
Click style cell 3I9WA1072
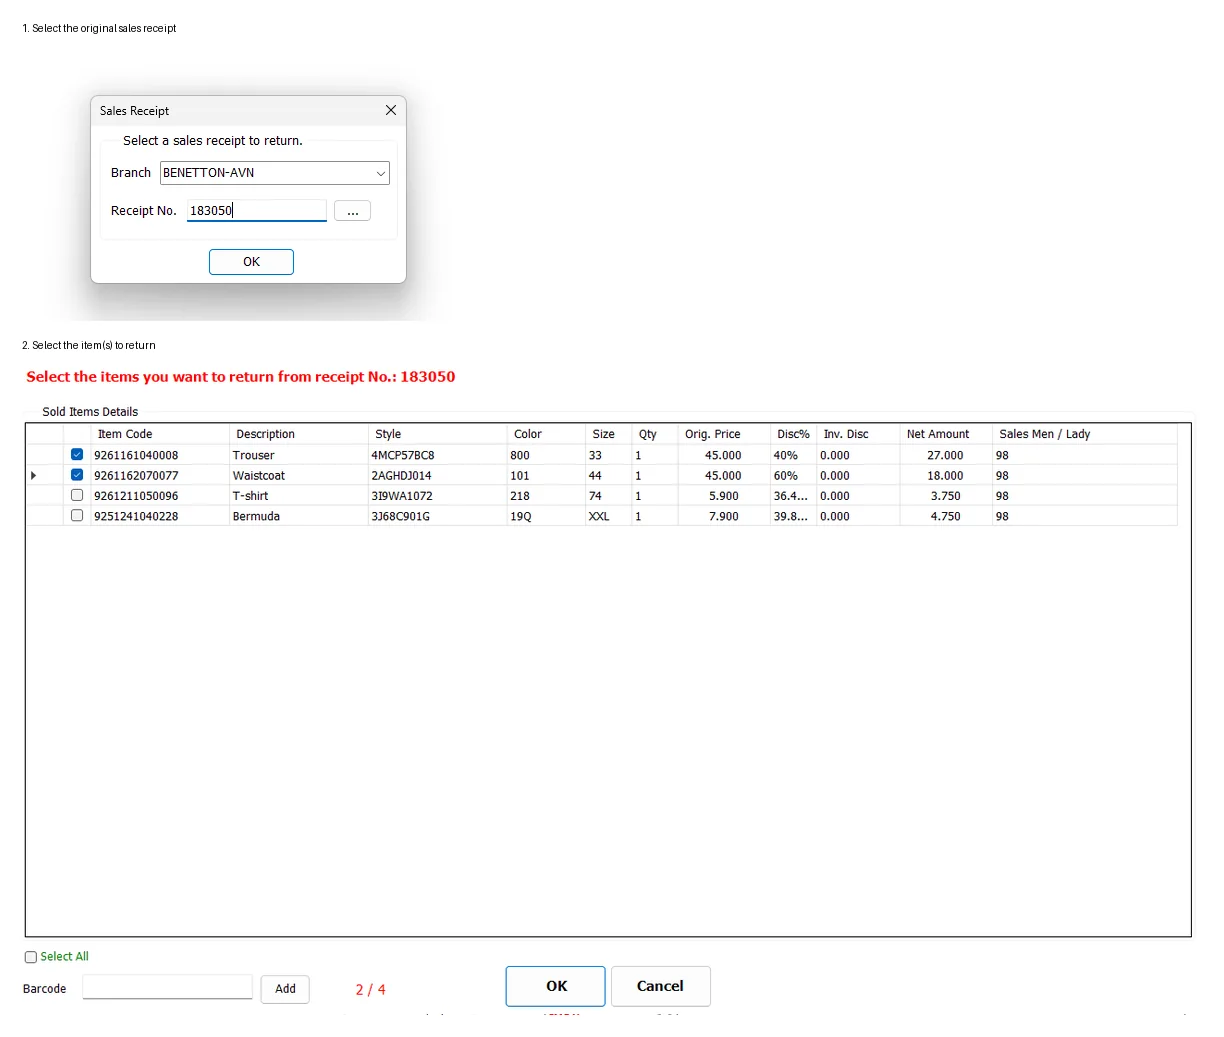[x=438, y=496]
